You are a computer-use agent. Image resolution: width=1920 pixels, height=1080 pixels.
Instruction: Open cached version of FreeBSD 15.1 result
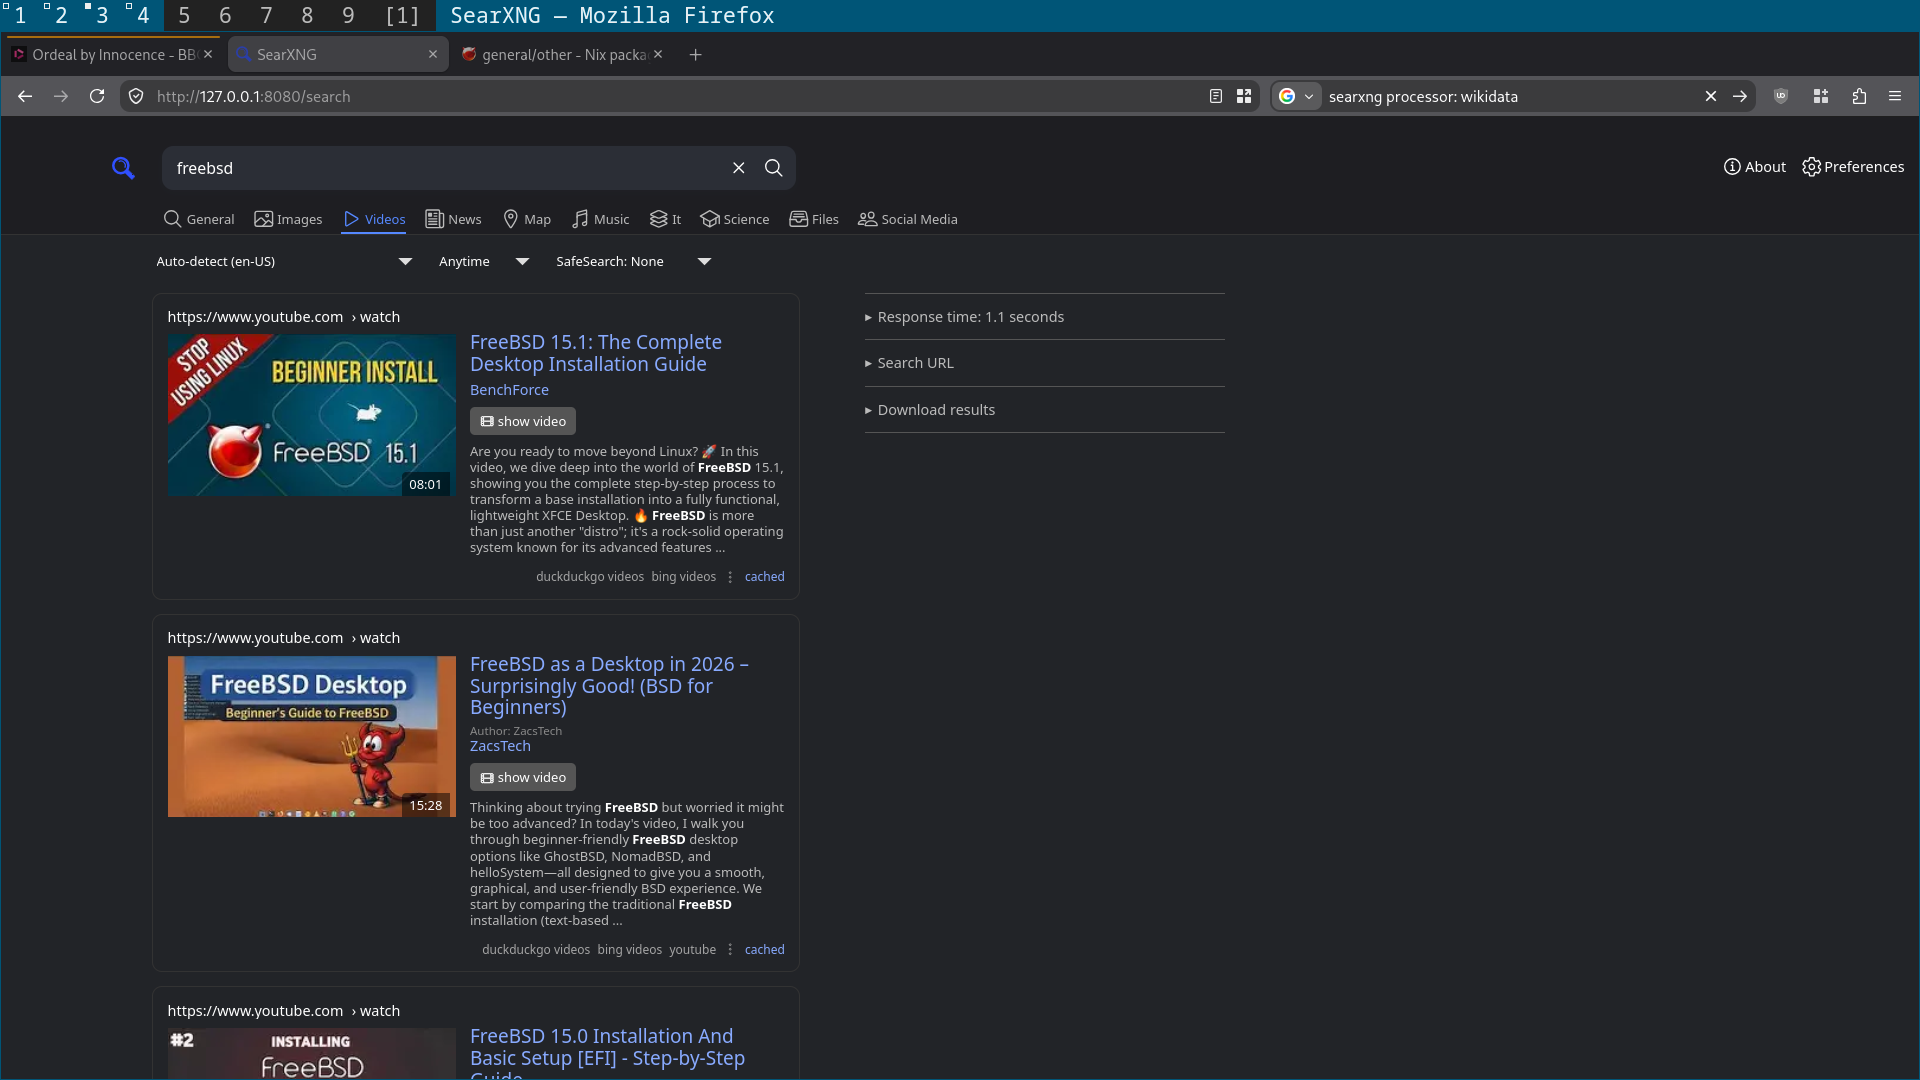click(764, 577)
